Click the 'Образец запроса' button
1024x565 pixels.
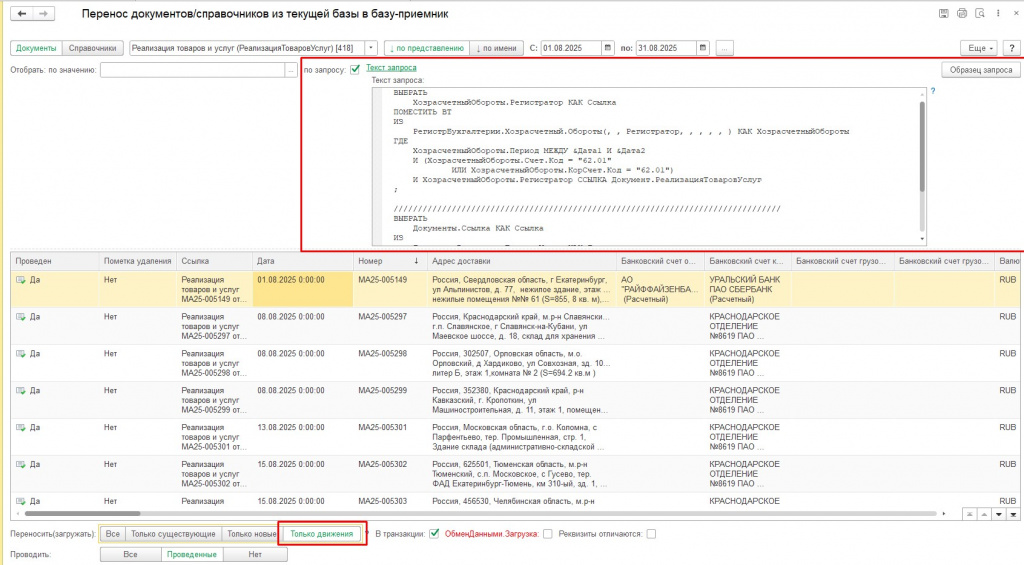pos(981,69)
